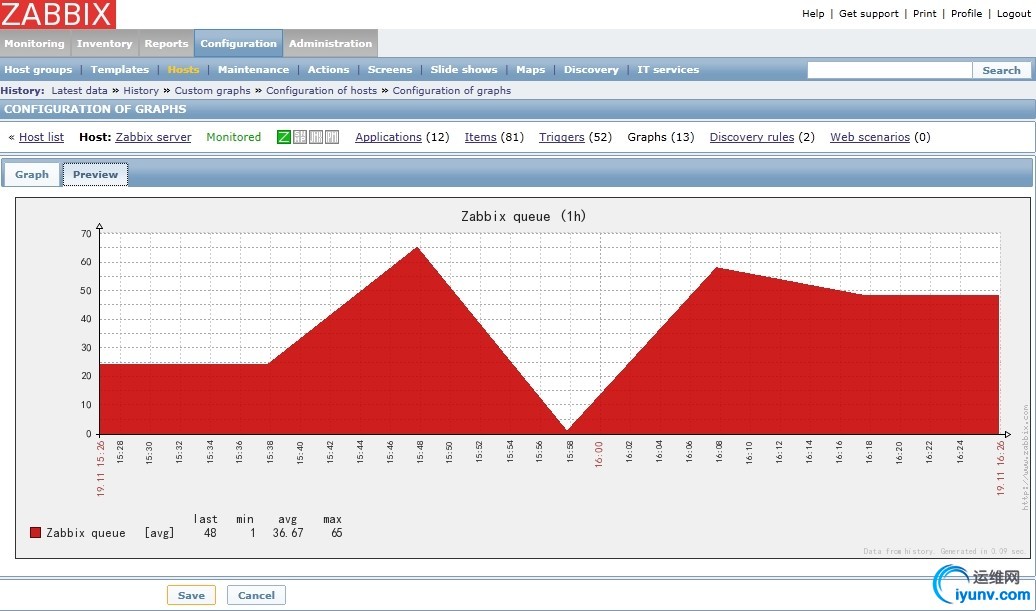
Task: Click the SNMP availability icon
Action: coord(300,137)
